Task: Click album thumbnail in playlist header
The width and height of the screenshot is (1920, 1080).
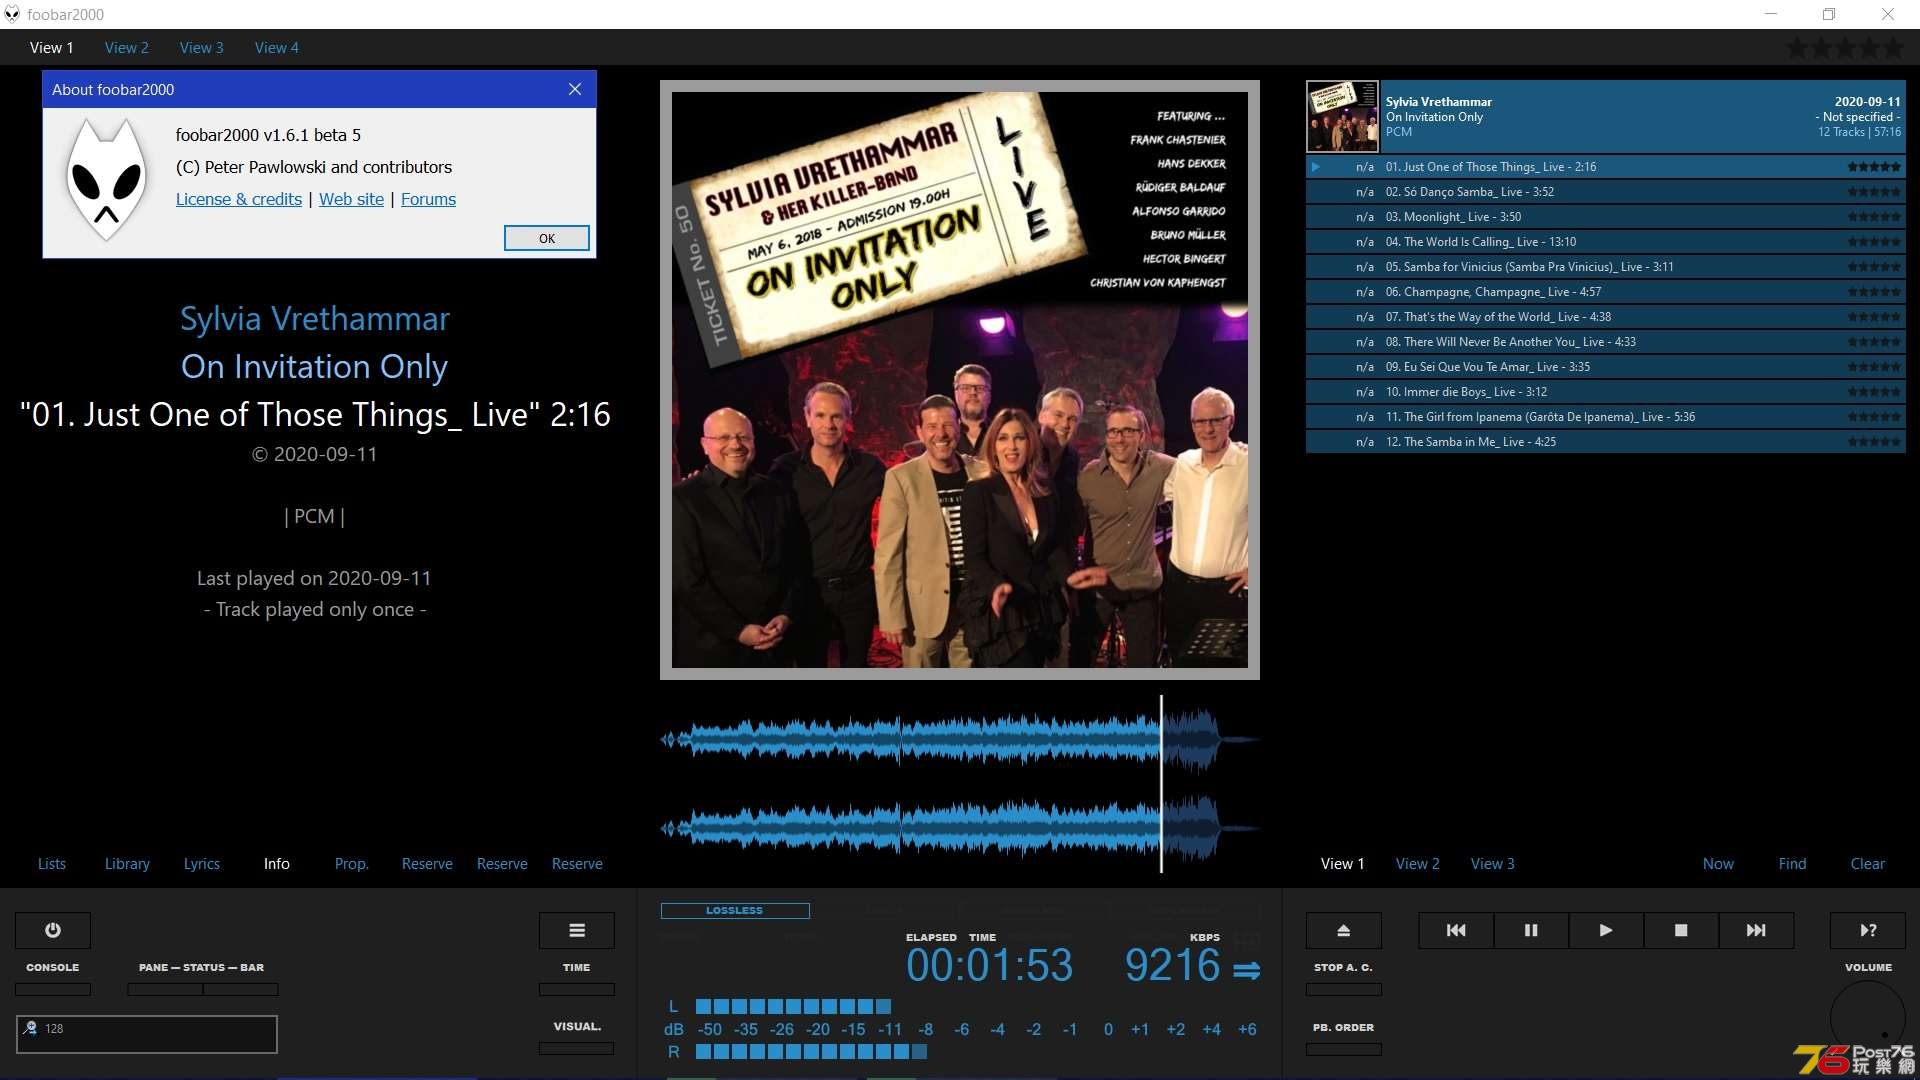Action: coord(1343,116)
